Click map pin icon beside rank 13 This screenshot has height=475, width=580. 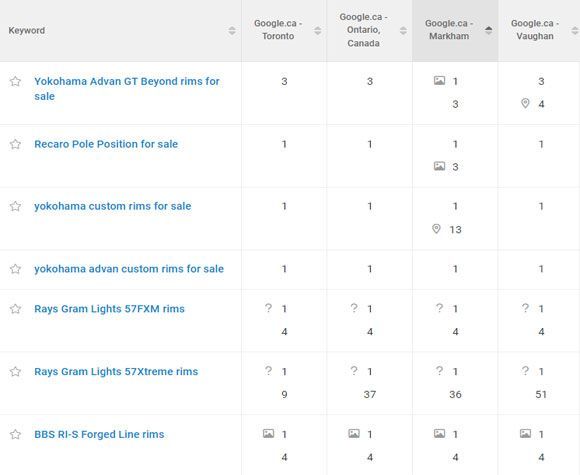point(436,229)
